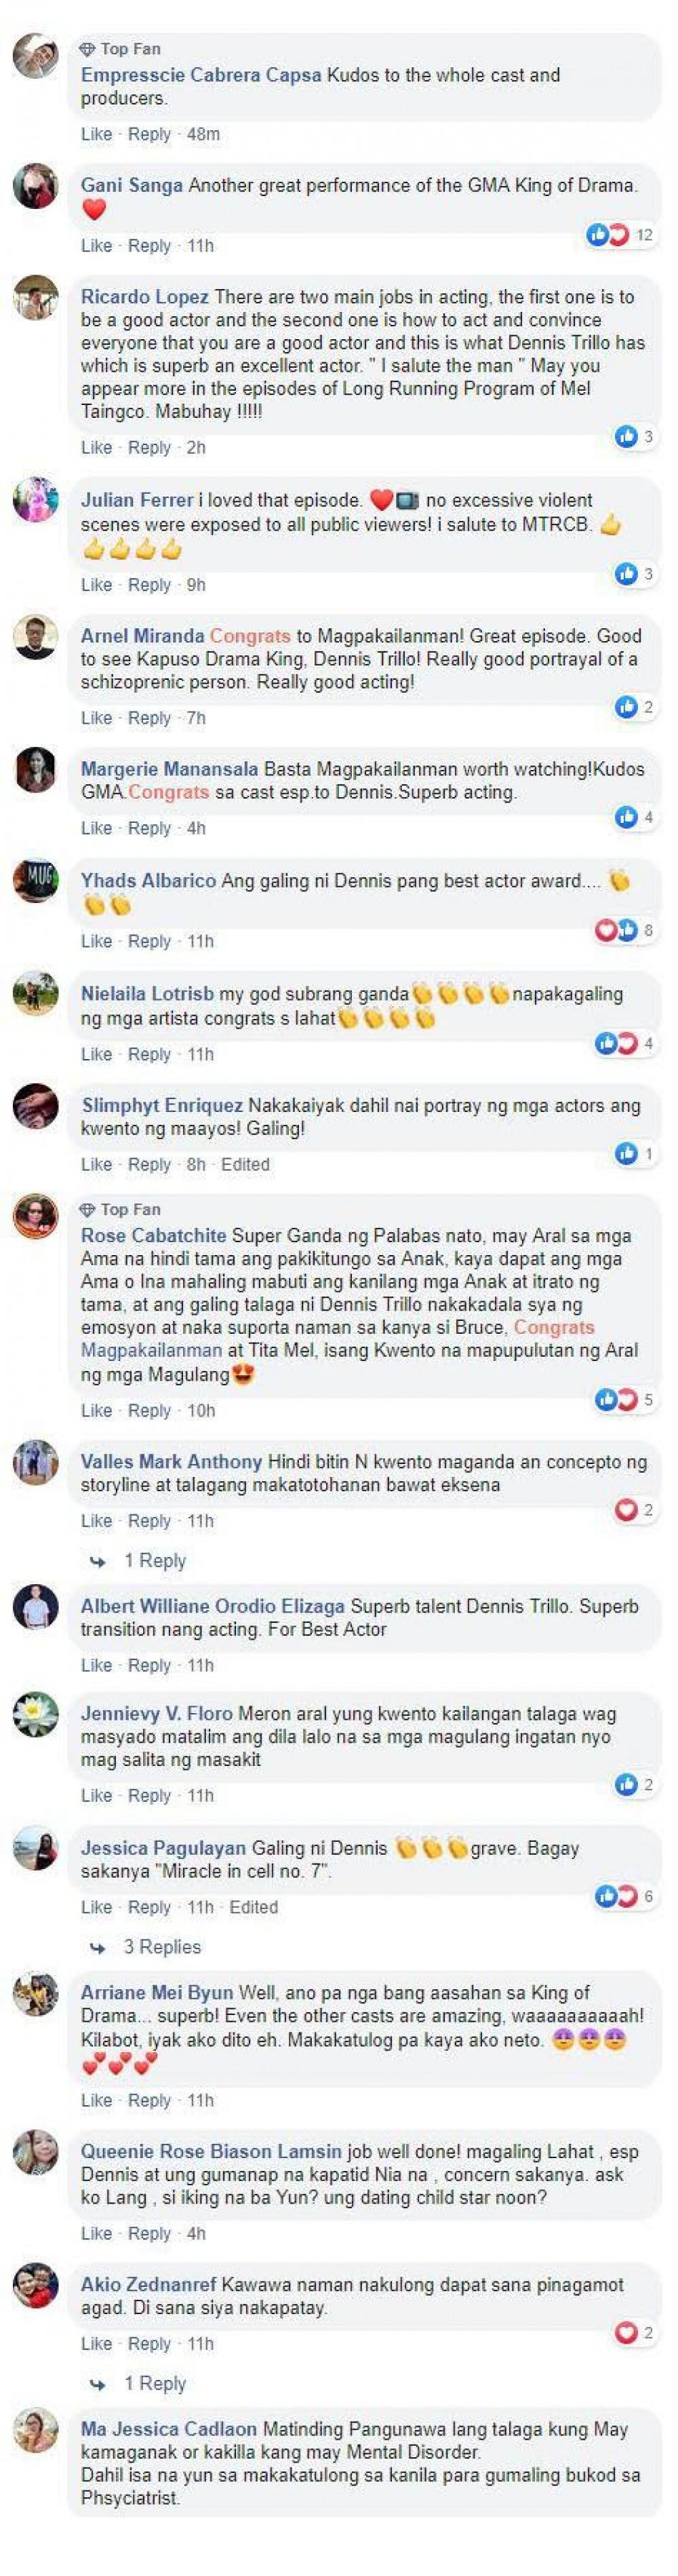
Task: Expand 3 Replies under Jessica Pagulayan's comment
Action: (x=162, y=1946)
